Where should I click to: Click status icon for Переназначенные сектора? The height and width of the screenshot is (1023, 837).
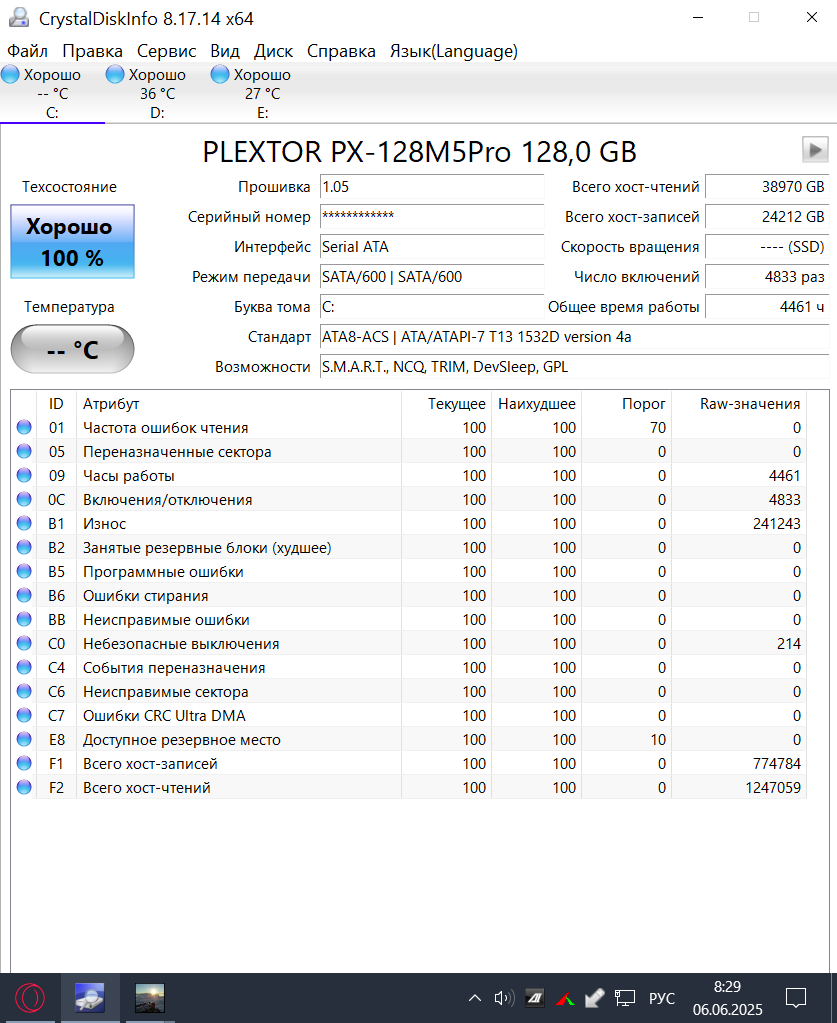tap(24, 451)
